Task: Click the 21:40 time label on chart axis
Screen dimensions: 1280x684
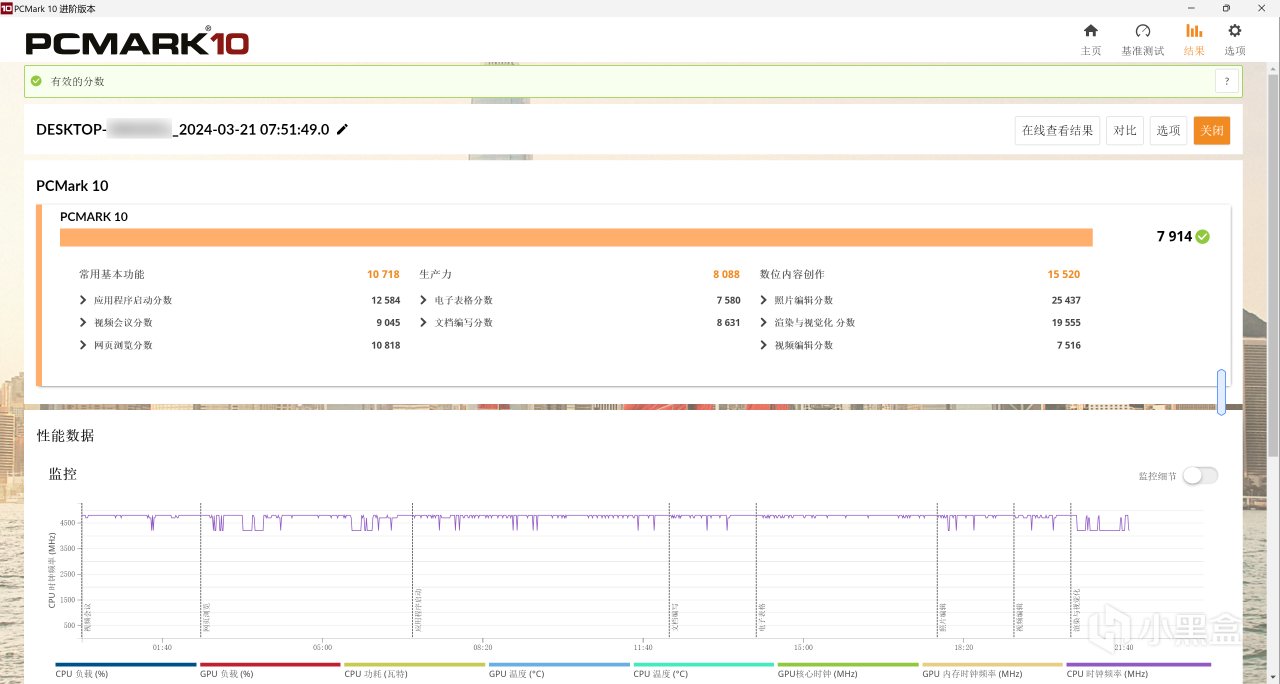Action: pyautogui.click(x=1123, y=647)
